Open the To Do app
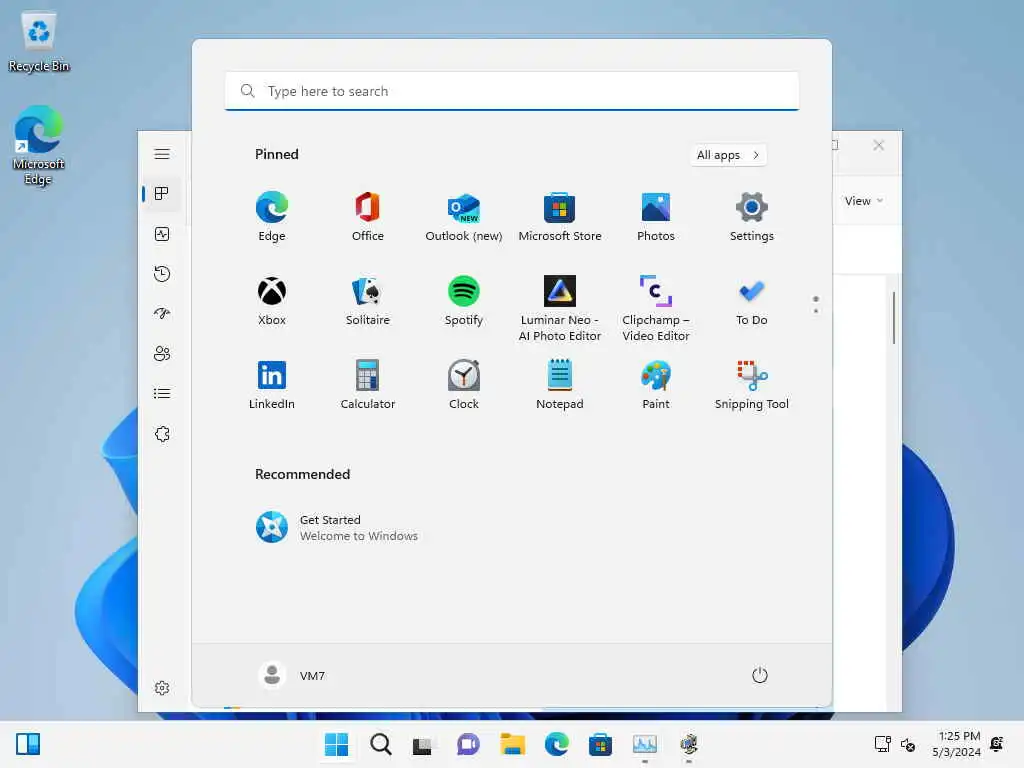 [x=752, y=300]
